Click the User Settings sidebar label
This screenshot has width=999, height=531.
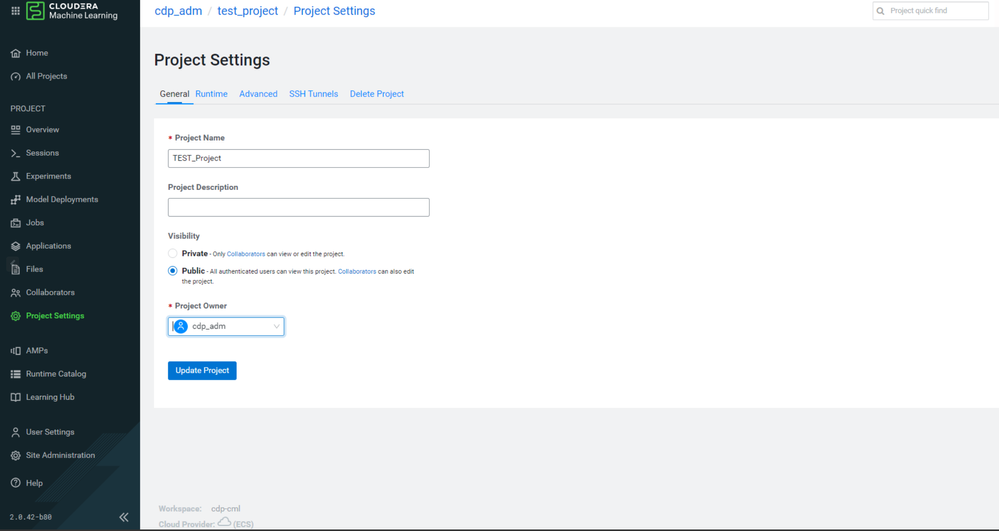tap(50, 432)
